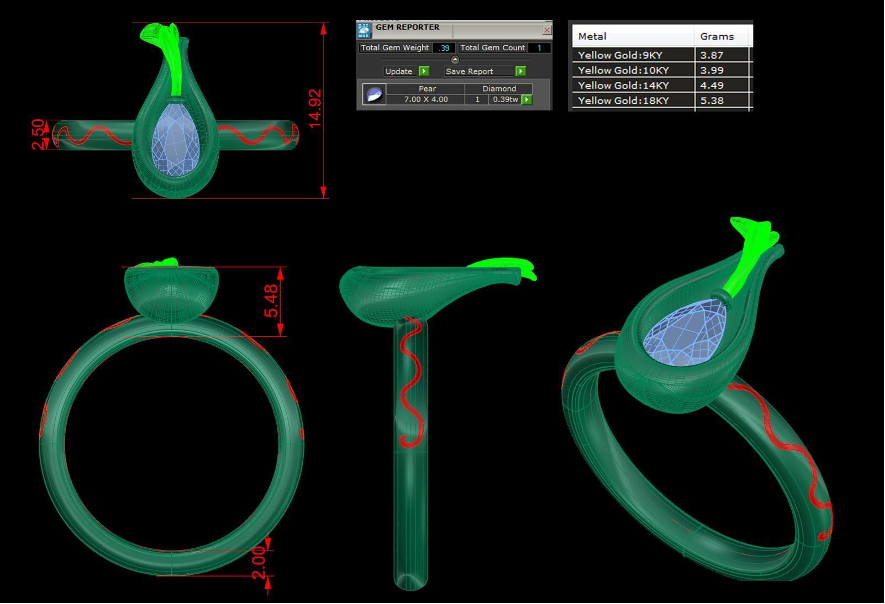Click the Update button label
The width and height of the screenshot is (885, 604).
click(399, 71)
